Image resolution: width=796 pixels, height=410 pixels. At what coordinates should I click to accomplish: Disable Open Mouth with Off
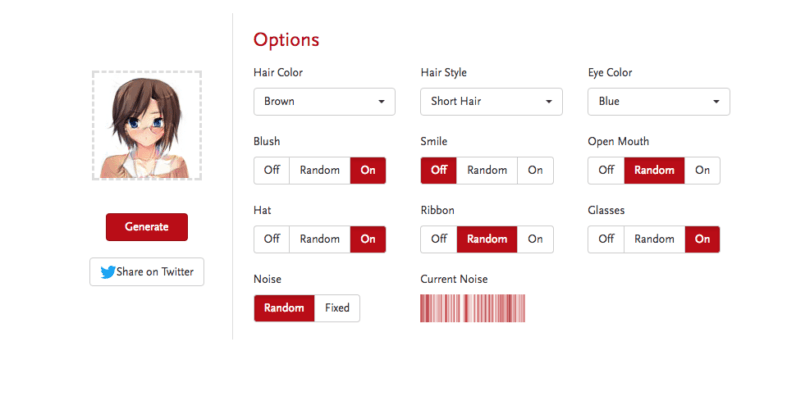[x=606, y=170]
